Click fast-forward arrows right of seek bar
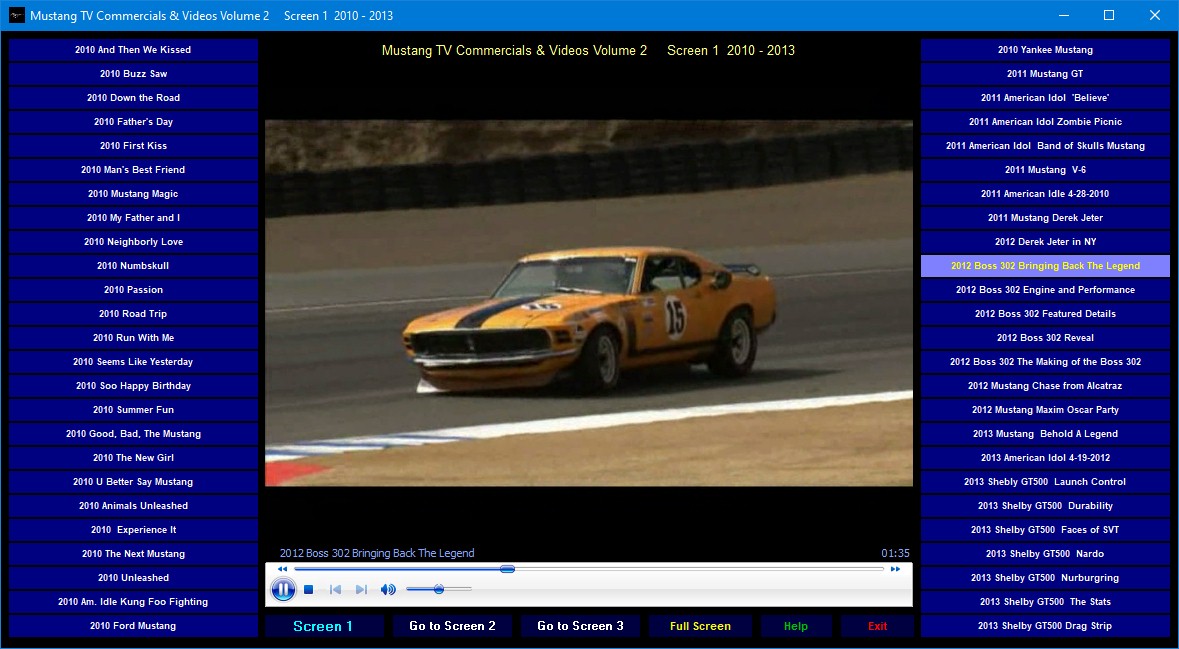Image resolution: width=1179 pixels, height=649 pixels. pos(895,569)
